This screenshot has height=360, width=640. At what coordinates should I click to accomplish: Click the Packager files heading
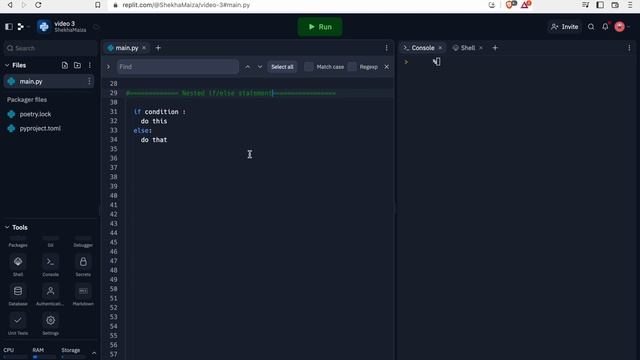[27, 100]
